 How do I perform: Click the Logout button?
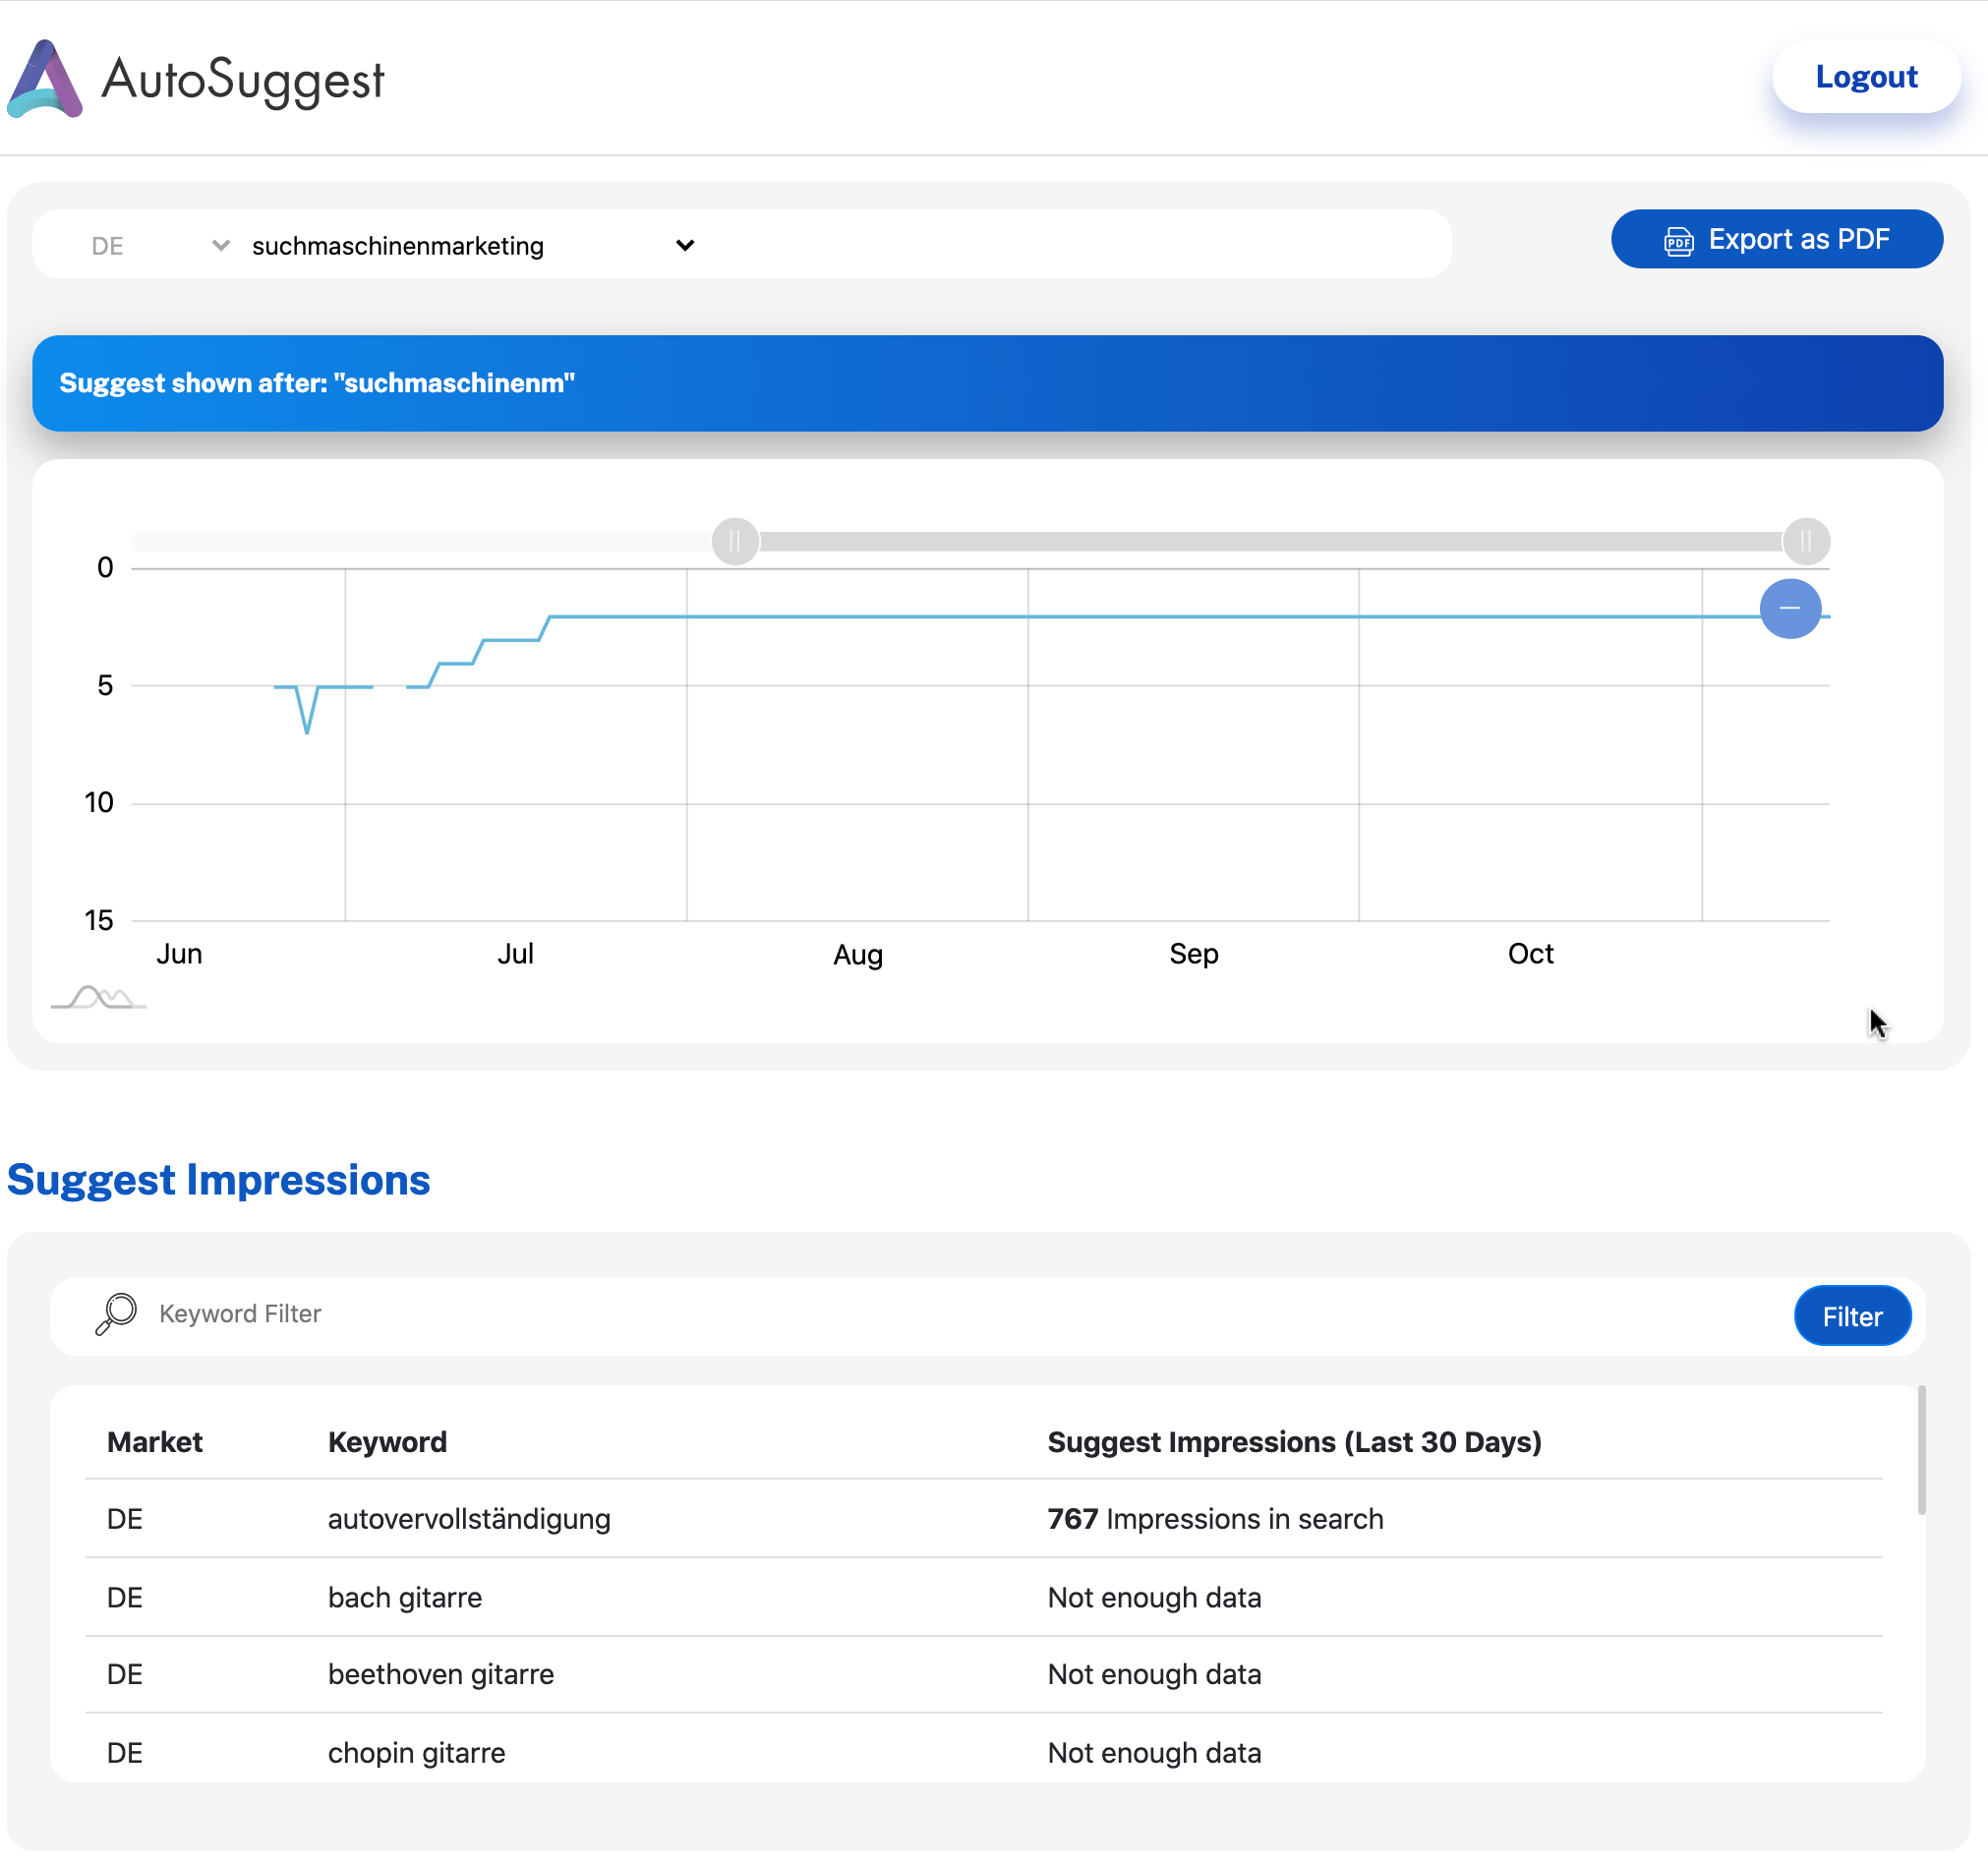tap(1866, 77)
